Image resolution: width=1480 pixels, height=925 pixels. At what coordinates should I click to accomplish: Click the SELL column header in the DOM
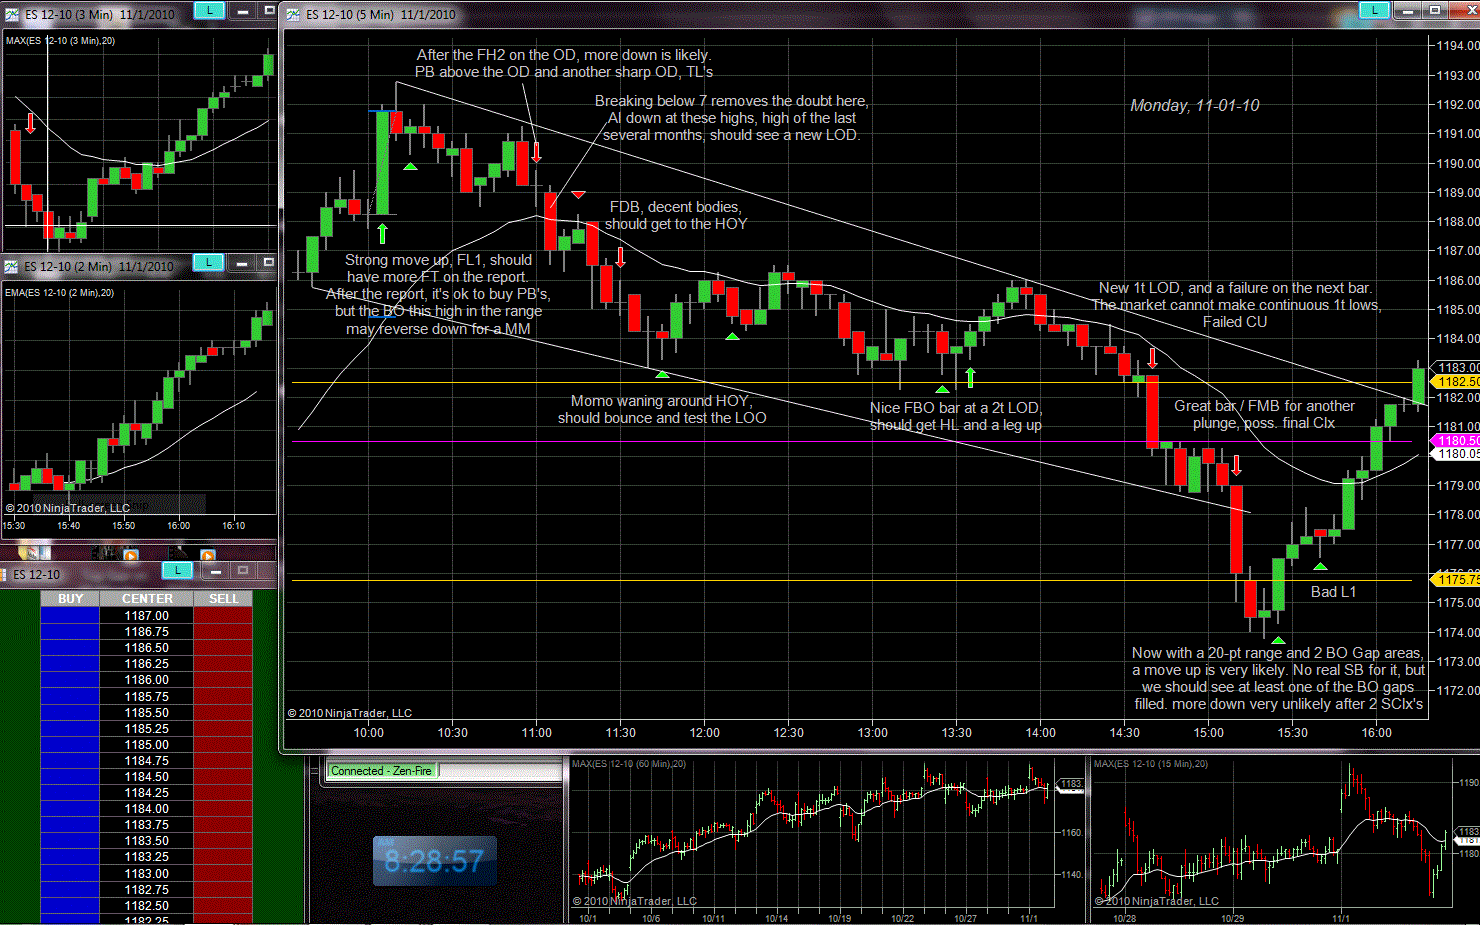point(223,598)
